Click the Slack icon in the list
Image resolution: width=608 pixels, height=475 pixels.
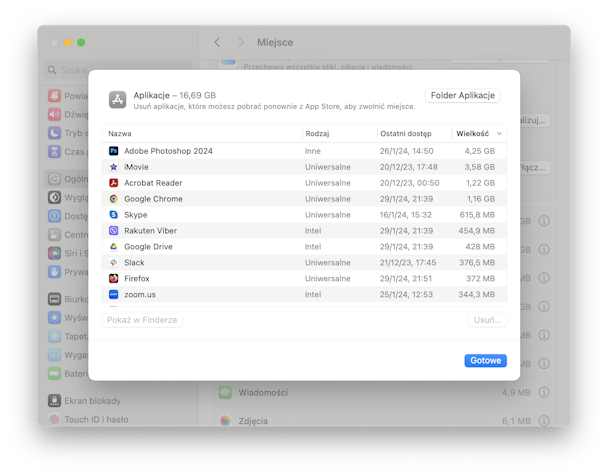(x=113, y=263)
